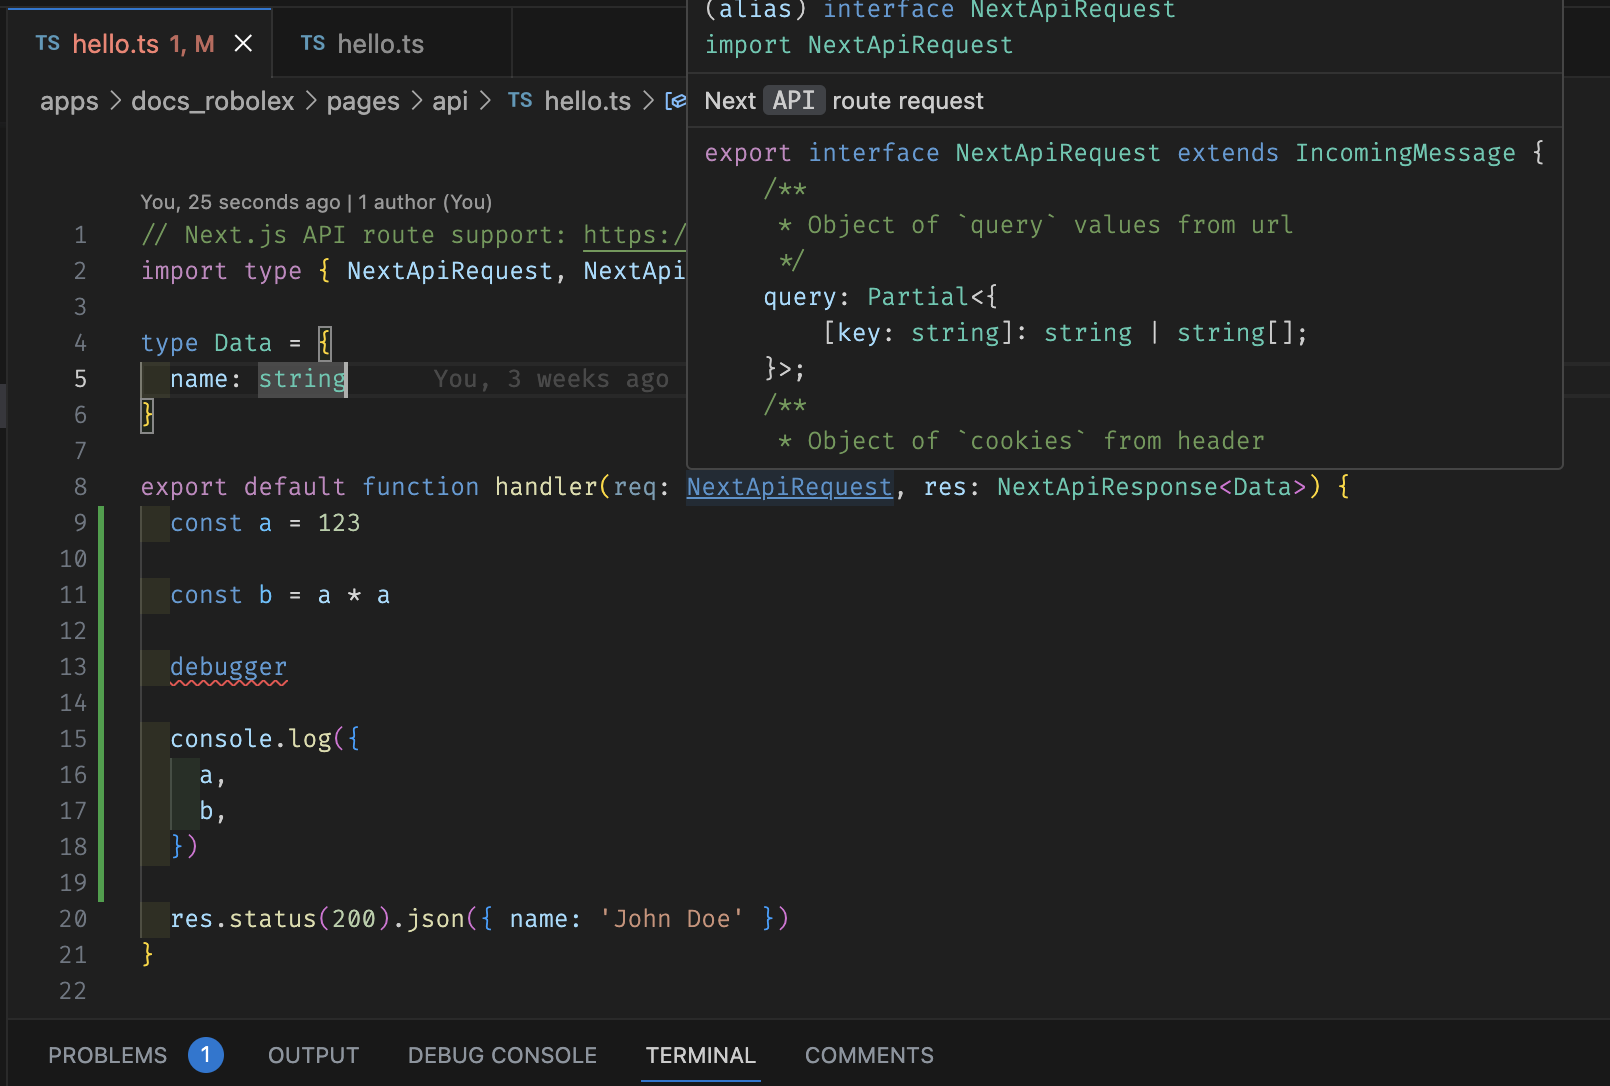Viewport: 1610px width, 1086px height.
Task: Click the yellow fold bracket on line 4
Action: click(324, 342)
